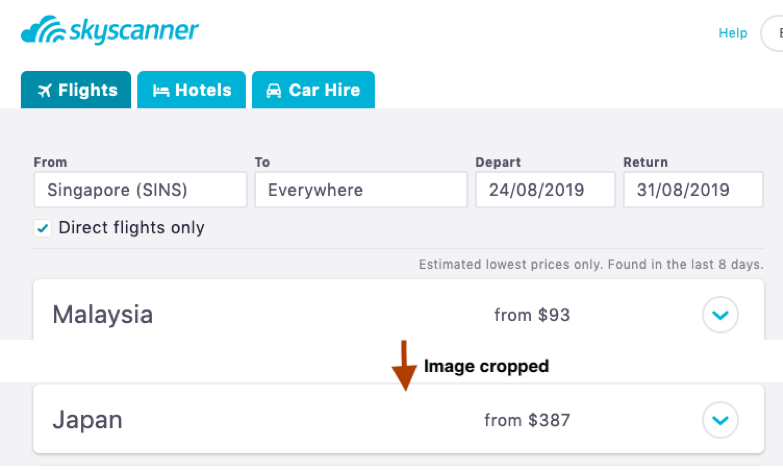This screenshot has width=783, height=470.
Task: Click the car icon on Car Hire tab
Action: (273, 91)
